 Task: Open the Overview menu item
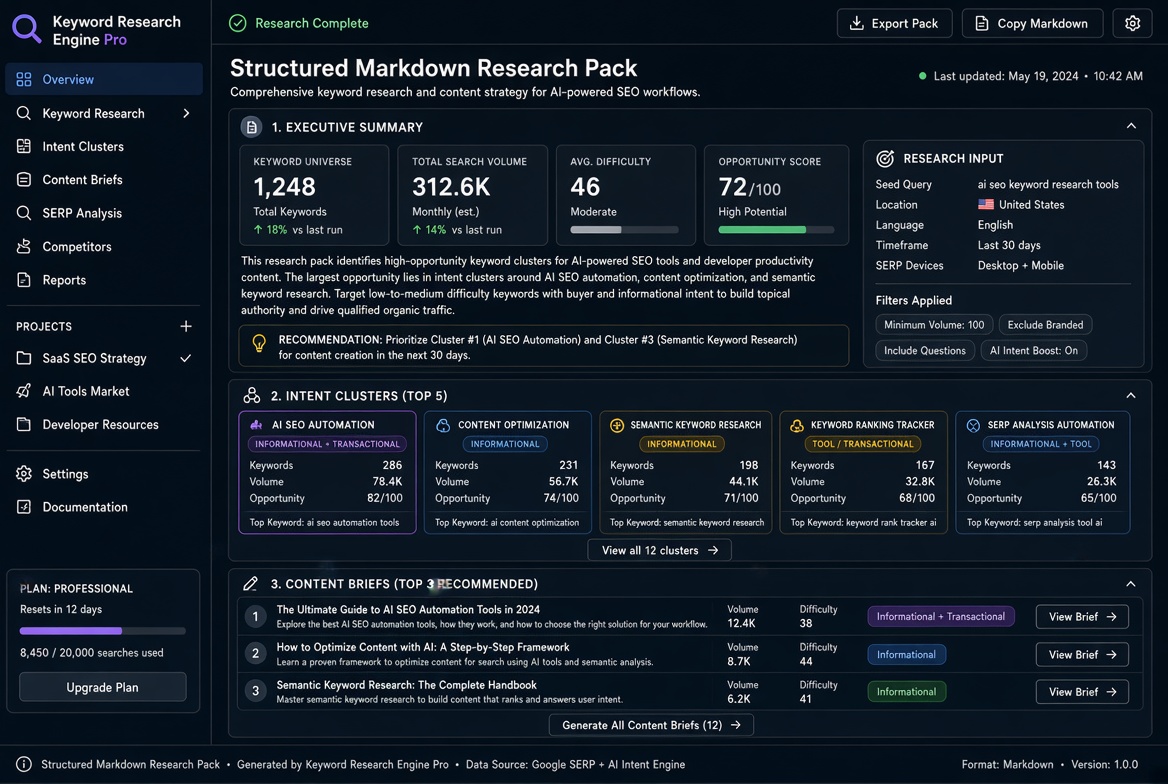pyautogui.click(x=104, y=79)
